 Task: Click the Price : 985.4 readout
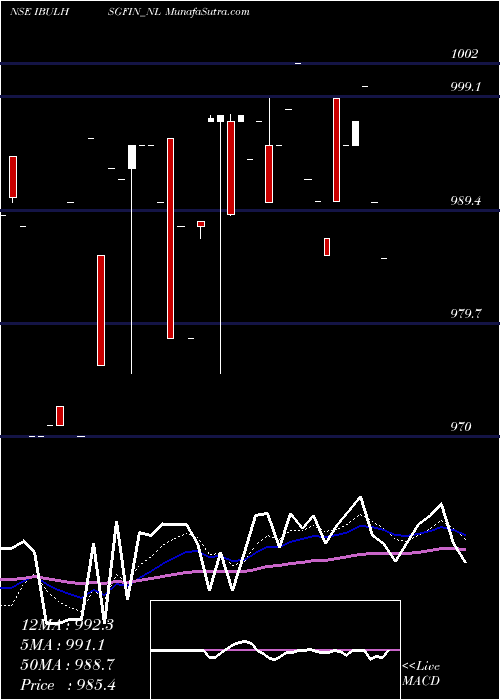click(68, 685)
